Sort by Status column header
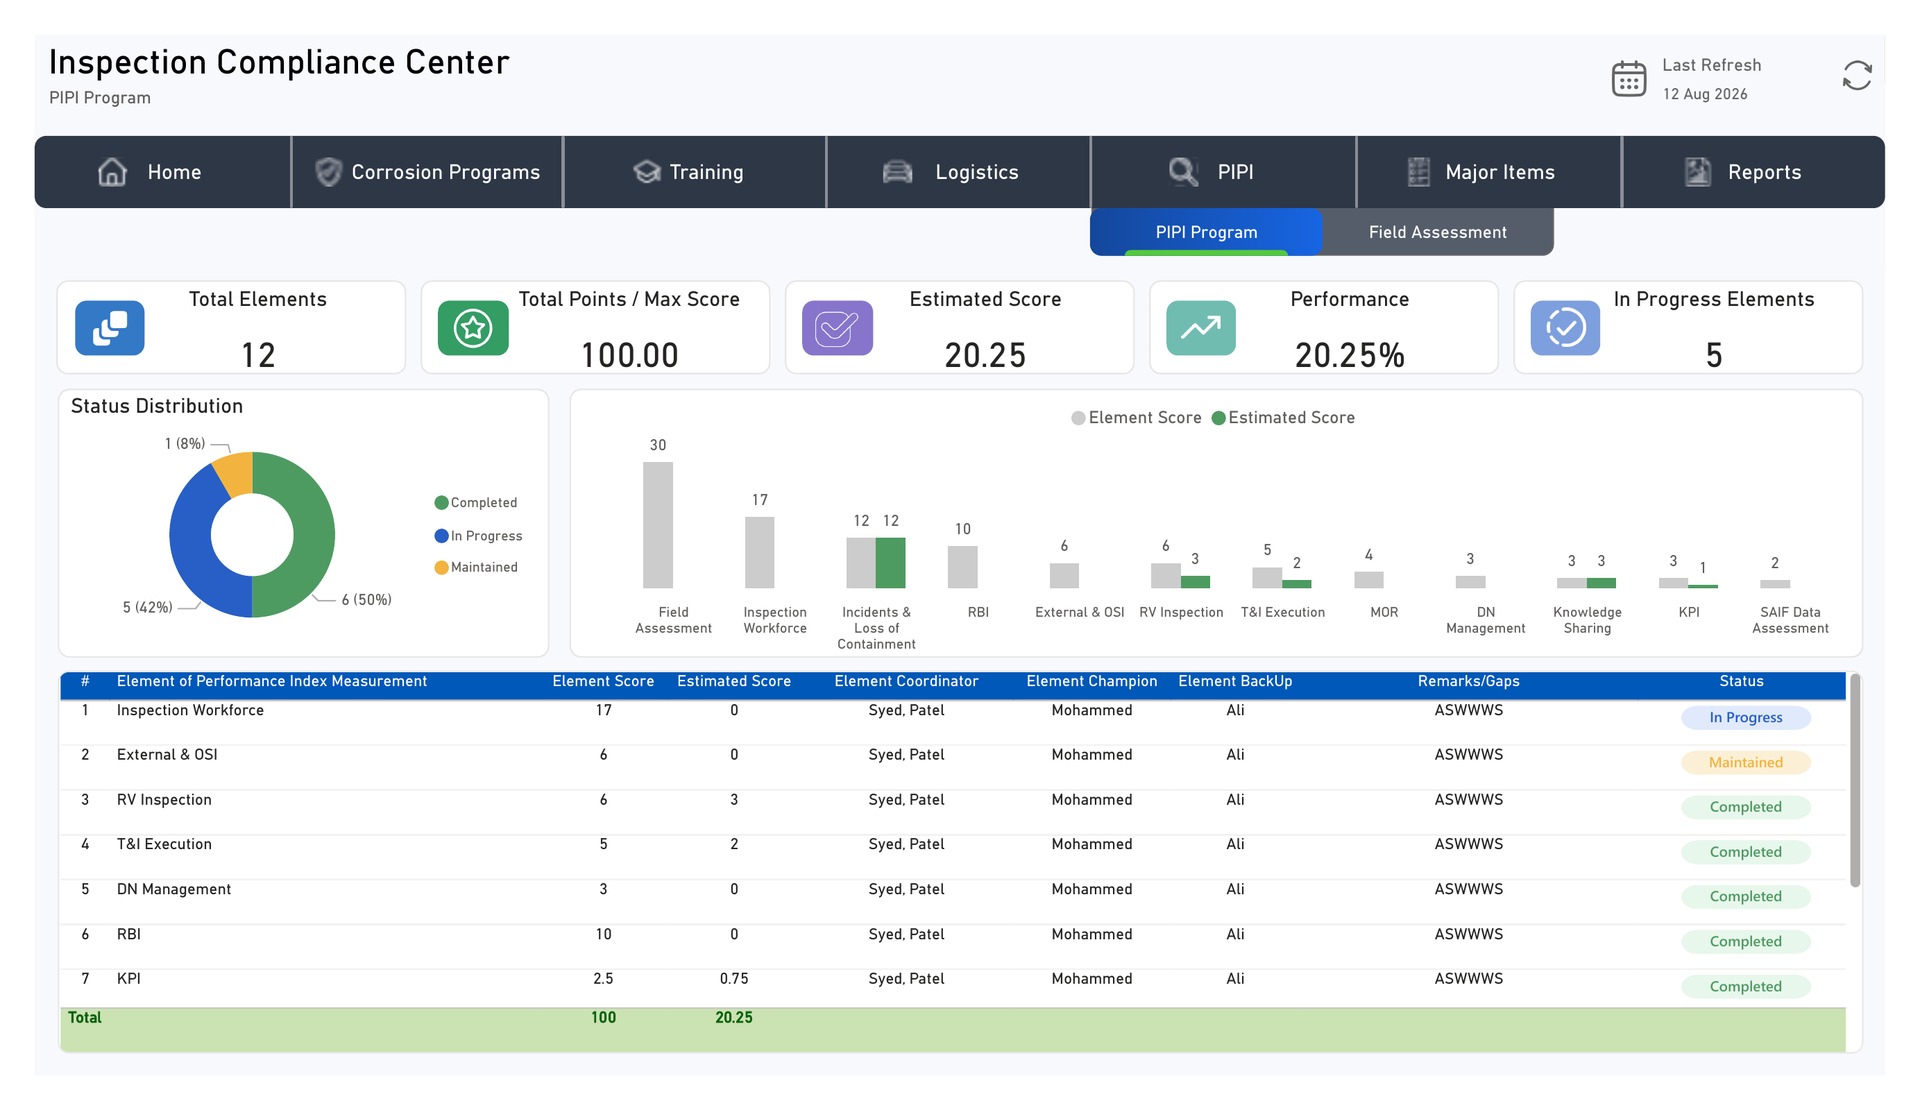1920x1110 pixels. (1741, 682)
